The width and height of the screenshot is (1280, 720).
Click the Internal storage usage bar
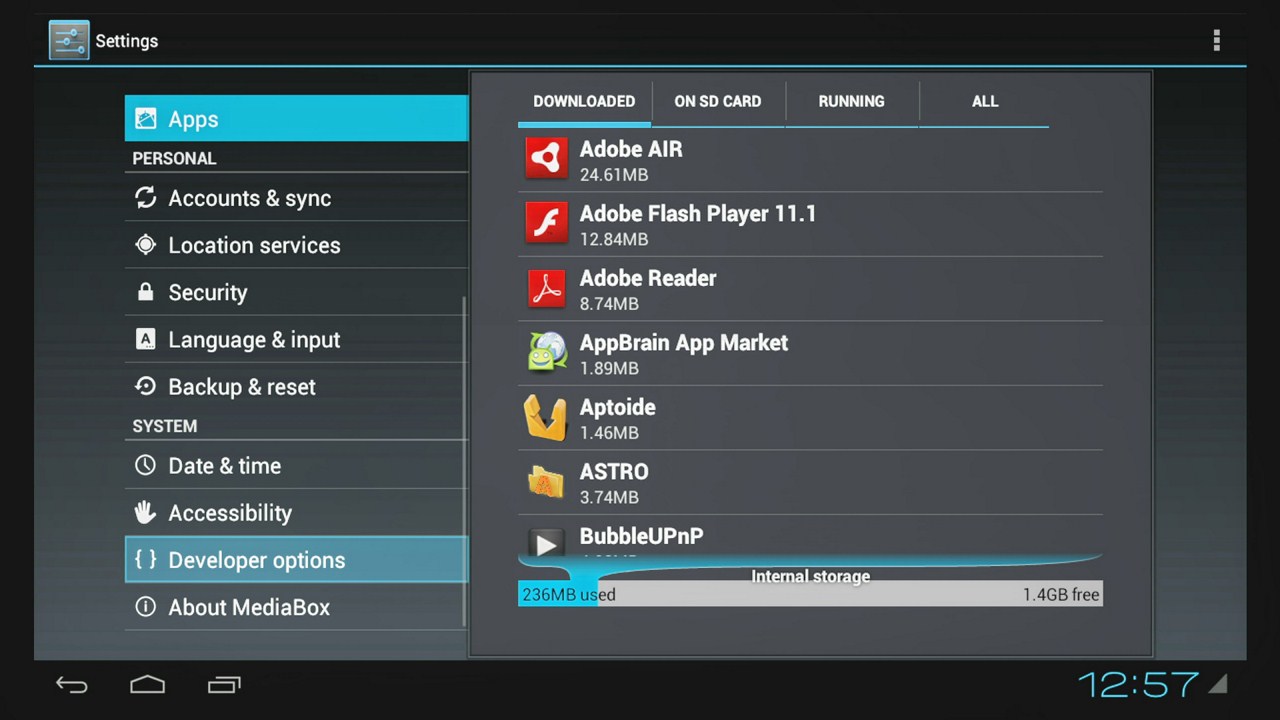810,594
